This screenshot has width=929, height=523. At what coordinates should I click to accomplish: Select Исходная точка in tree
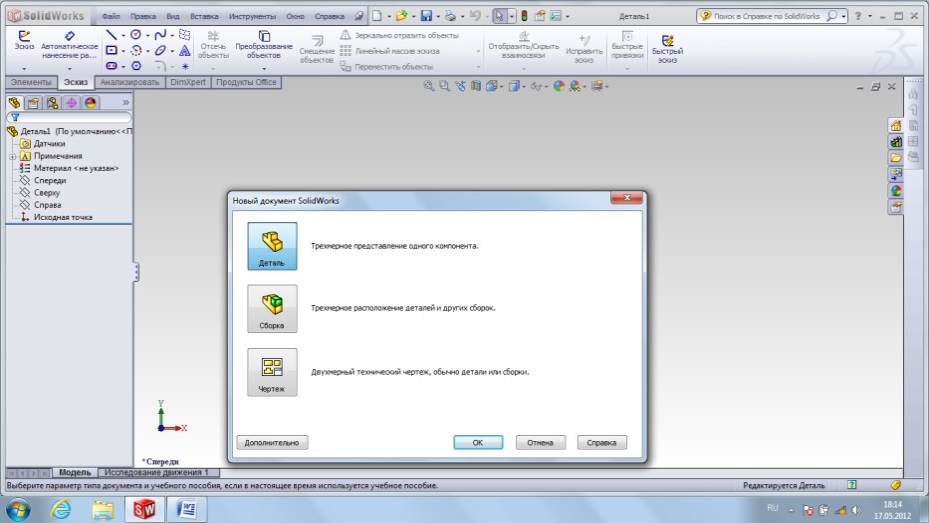63,217
